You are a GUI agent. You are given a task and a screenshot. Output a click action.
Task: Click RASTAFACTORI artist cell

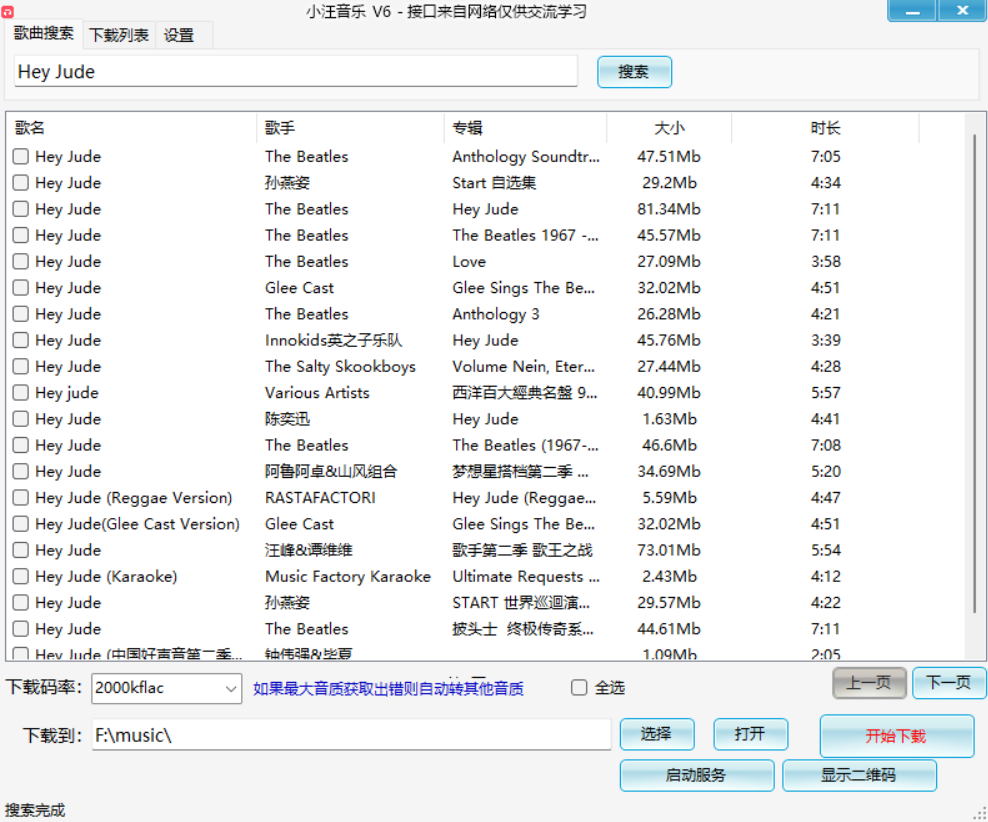[320, 498]
